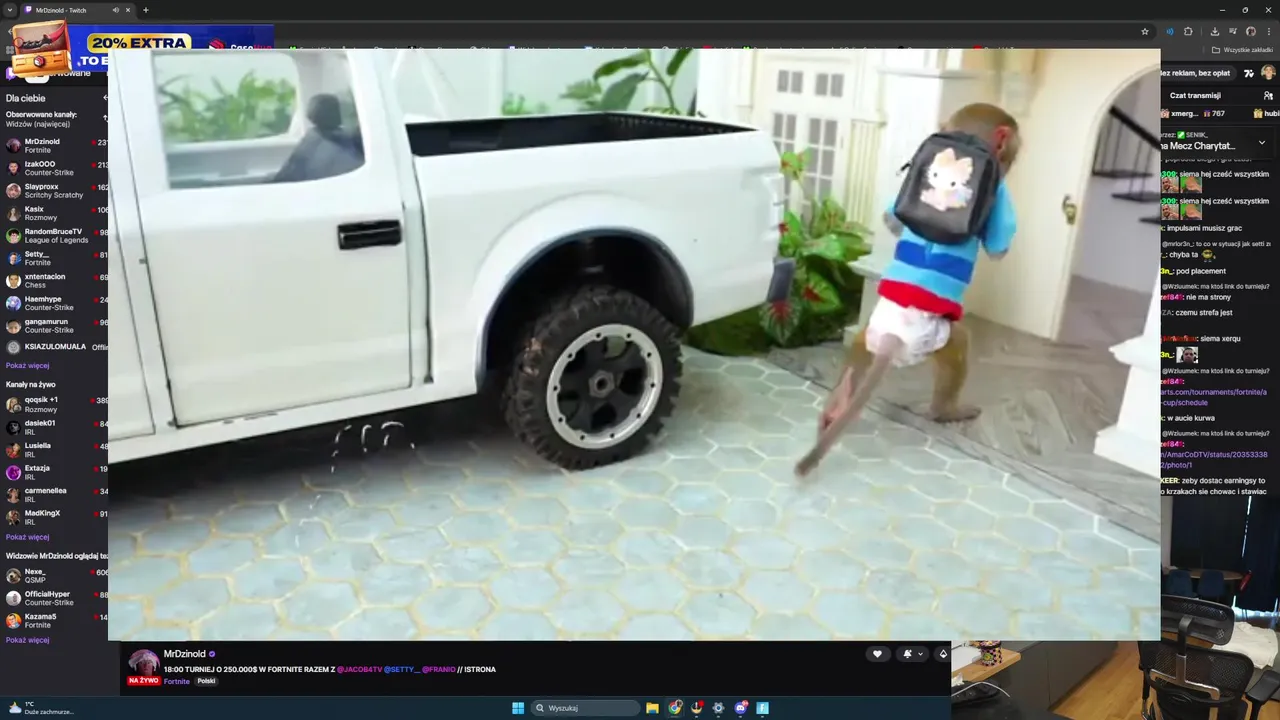1280x720 pixels.
Task: Mute the tab via speaker icon
Action: 116,10
